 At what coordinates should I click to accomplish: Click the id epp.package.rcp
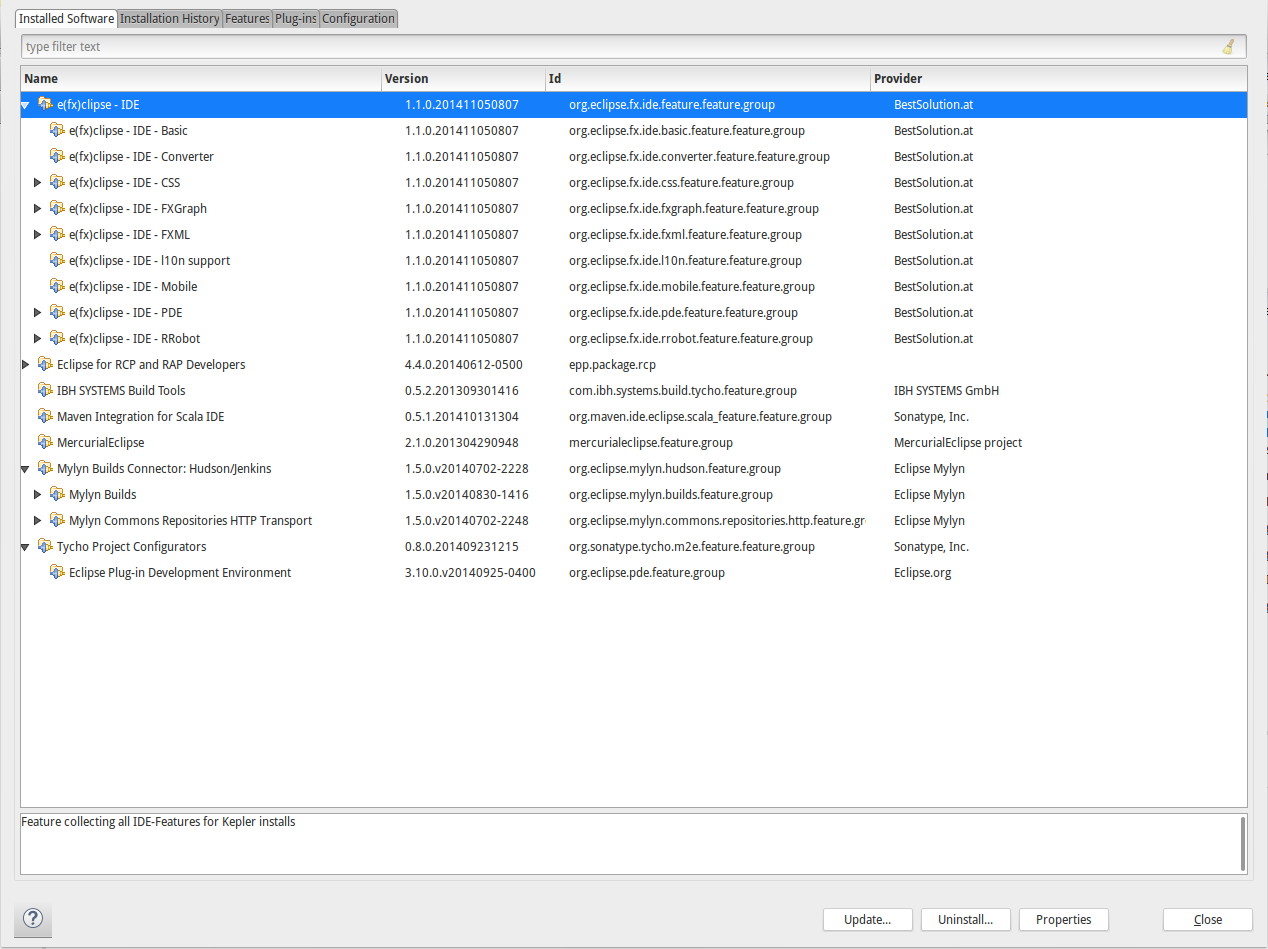click(612, 364)
